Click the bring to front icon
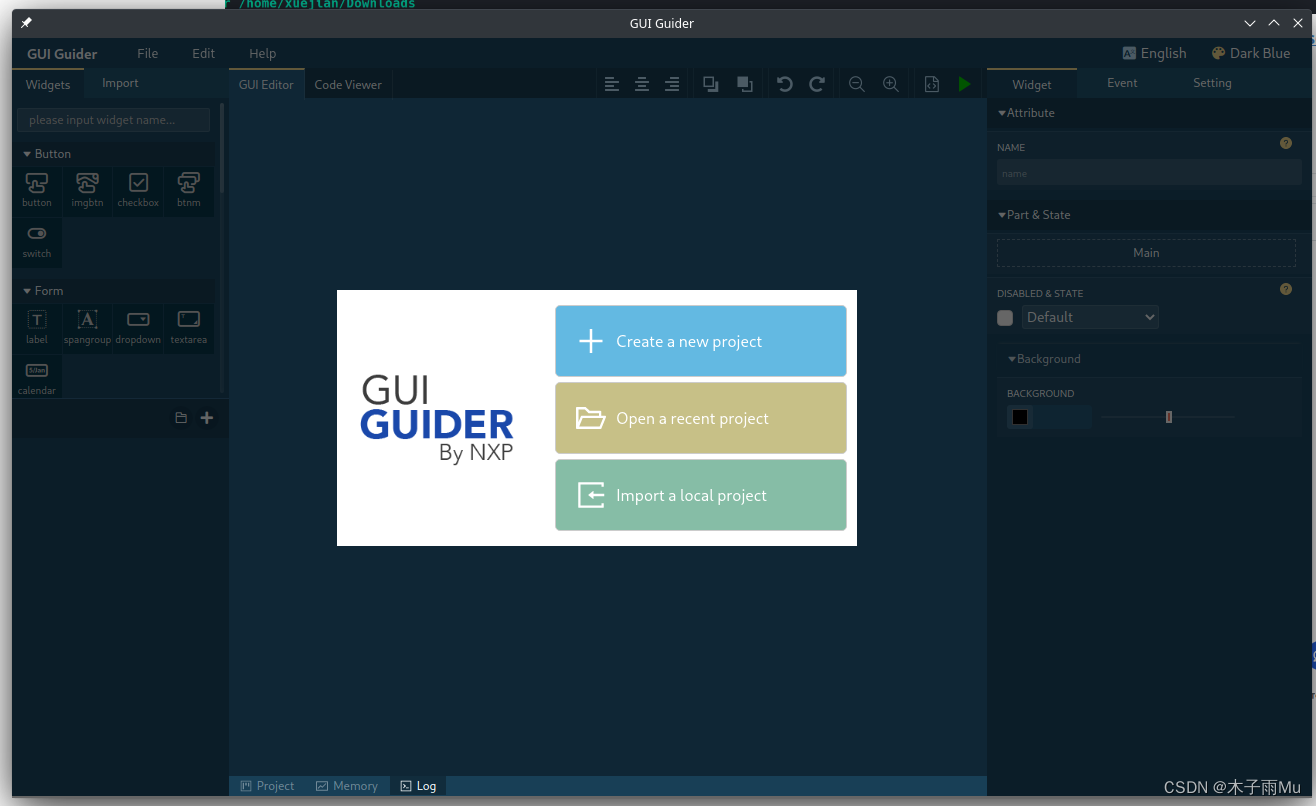This screenshot has height=806, width=1316. (711, 85)
